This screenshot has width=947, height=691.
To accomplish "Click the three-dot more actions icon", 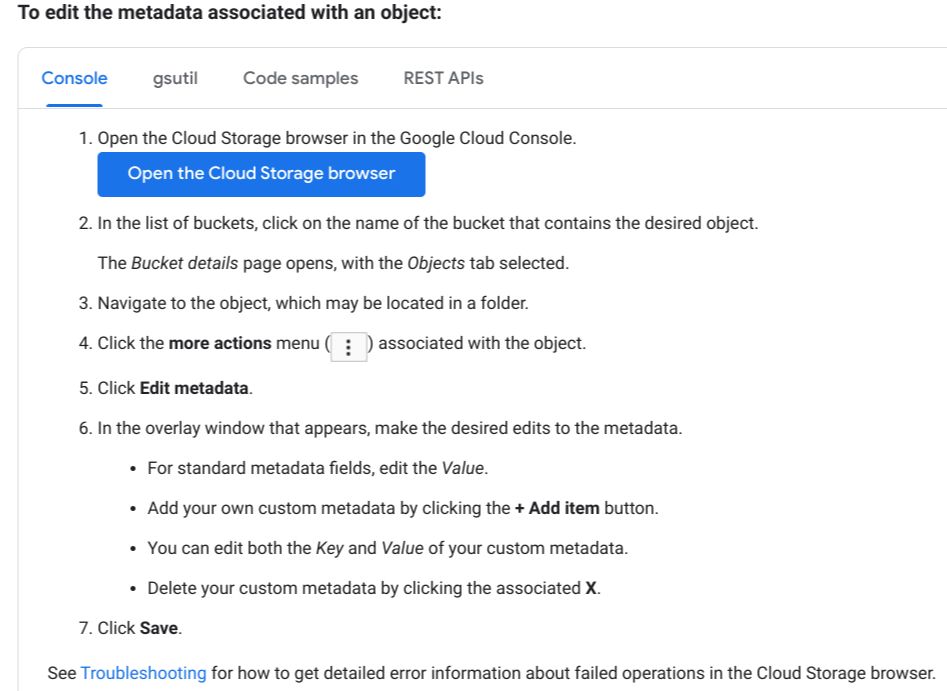I will click(x=348, y=346).
